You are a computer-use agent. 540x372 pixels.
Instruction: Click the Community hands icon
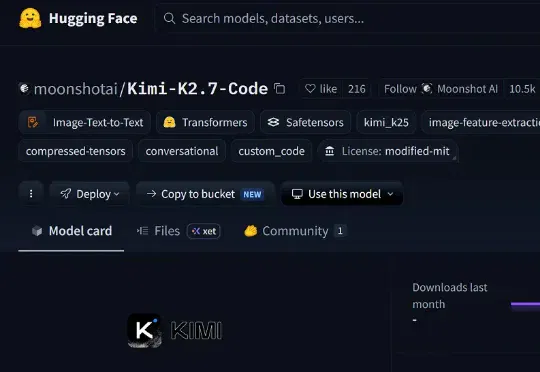251,231
